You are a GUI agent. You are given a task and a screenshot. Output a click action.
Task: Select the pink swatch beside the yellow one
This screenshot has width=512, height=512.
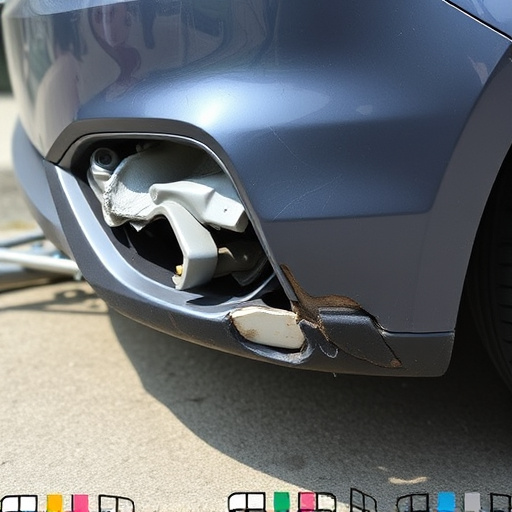tap(81, 503)
